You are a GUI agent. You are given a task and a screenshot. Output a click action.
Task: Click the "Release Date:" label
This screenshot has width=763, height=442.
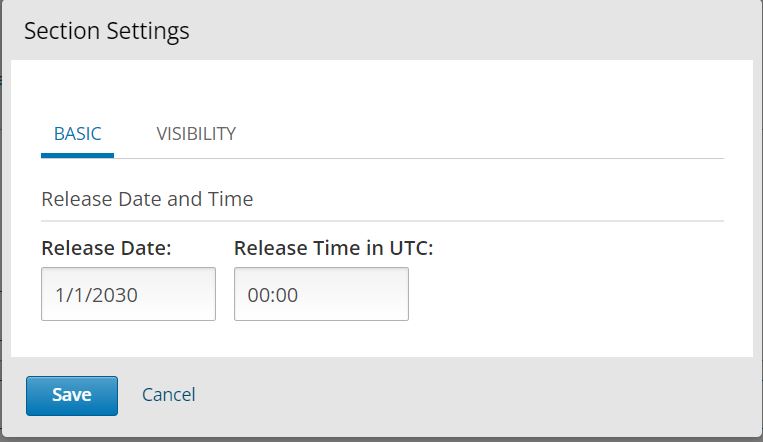pos(107,249)
